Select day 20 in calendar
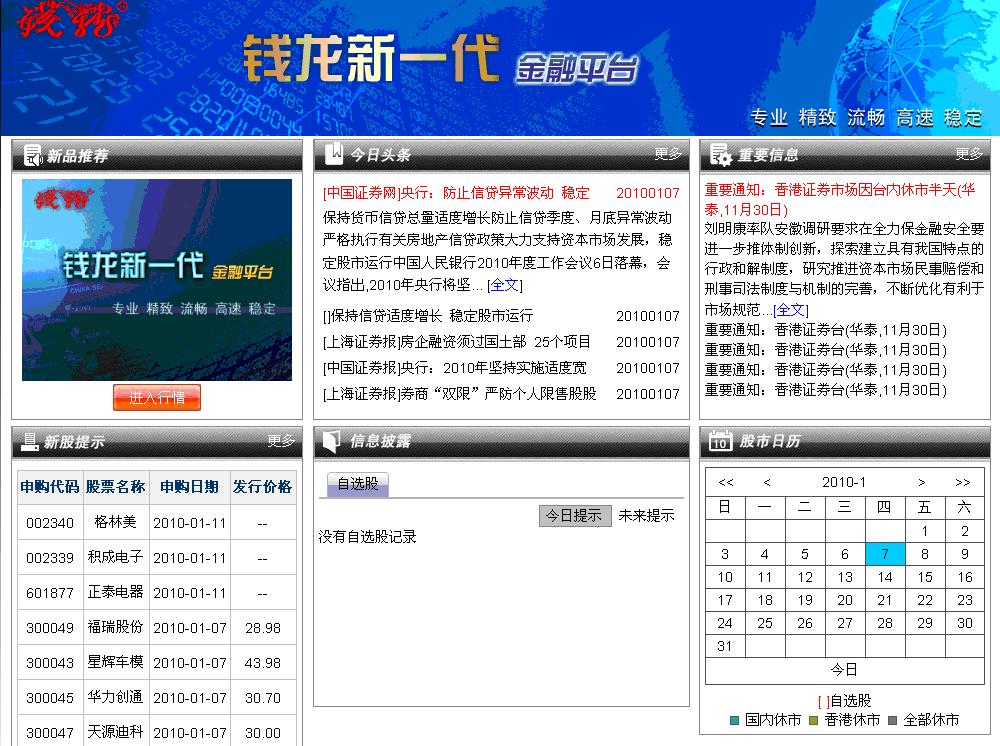1000x746 pixels. point(844,600)
